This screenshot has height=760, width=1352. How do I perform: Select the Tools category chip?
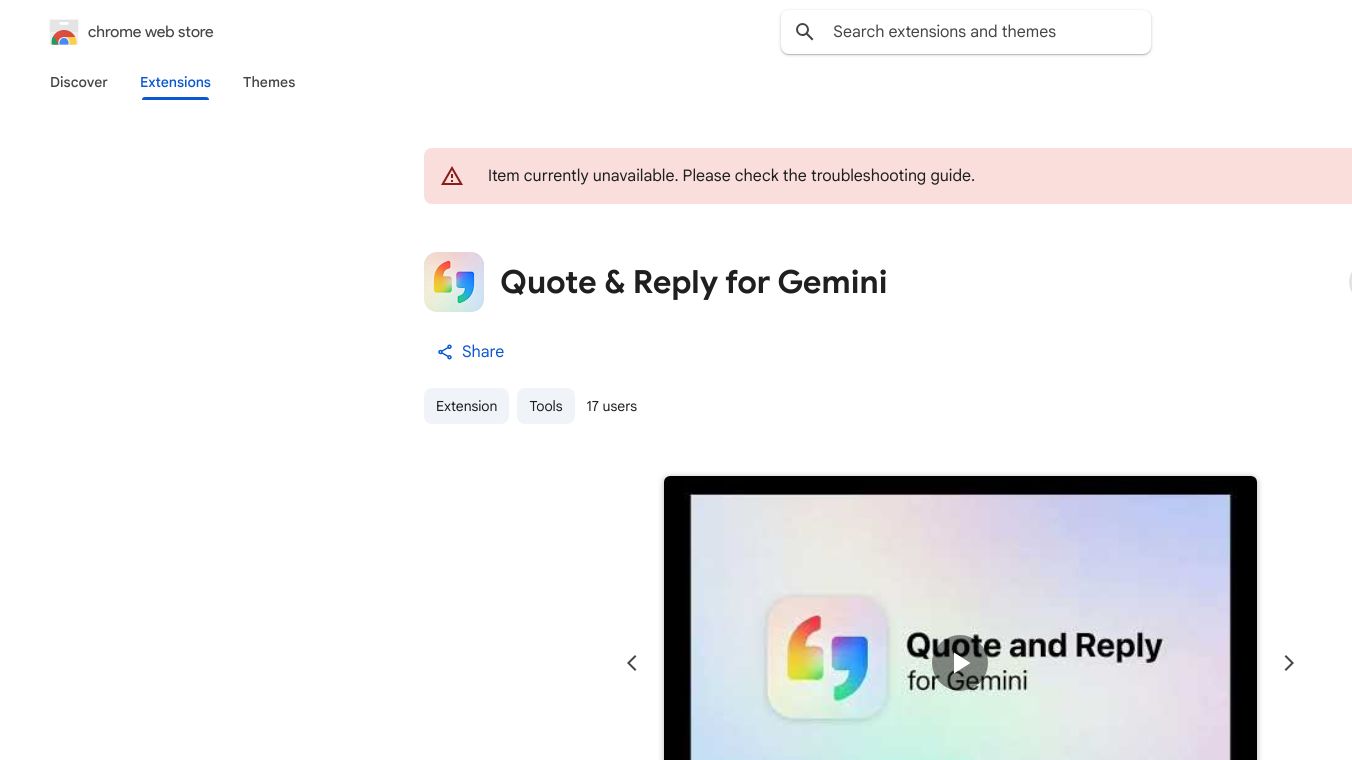(x=545, y=406)
